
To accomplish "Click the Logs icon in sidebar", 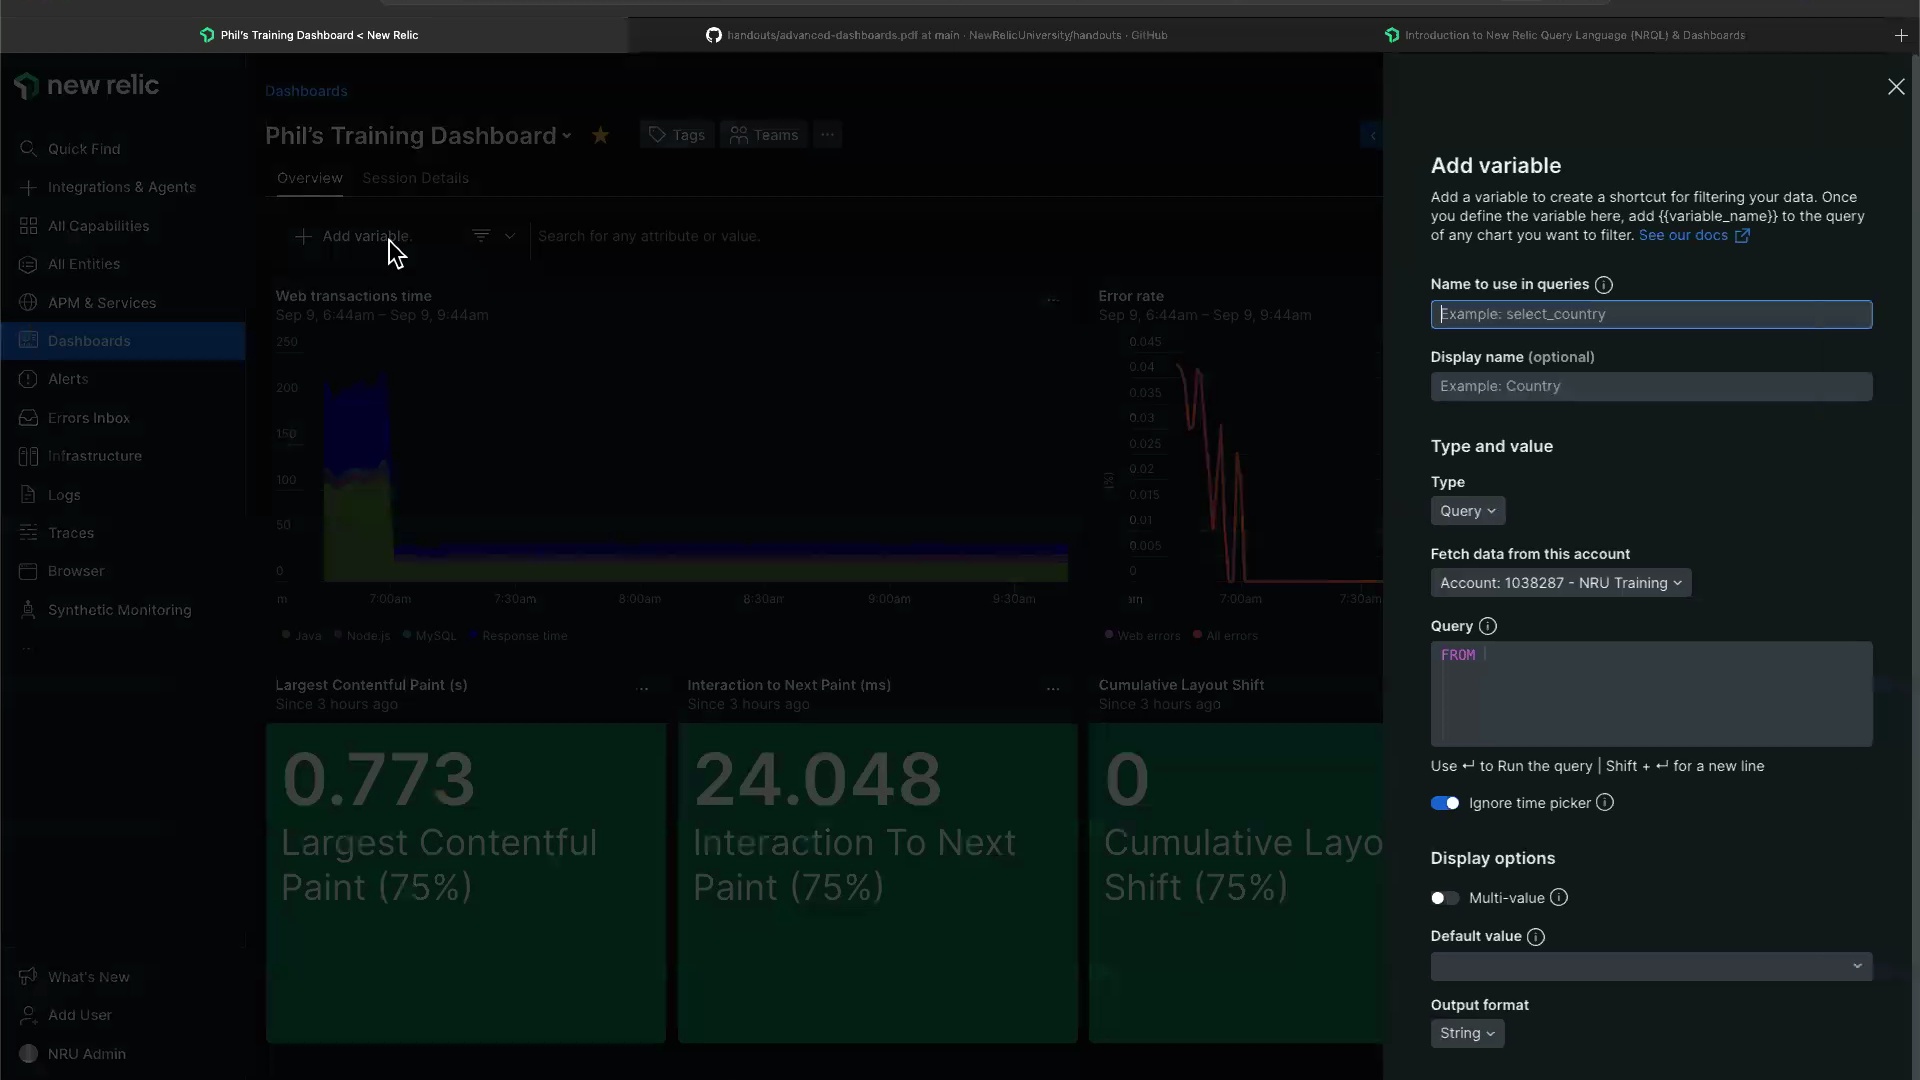I will click(x=28, y=495).
